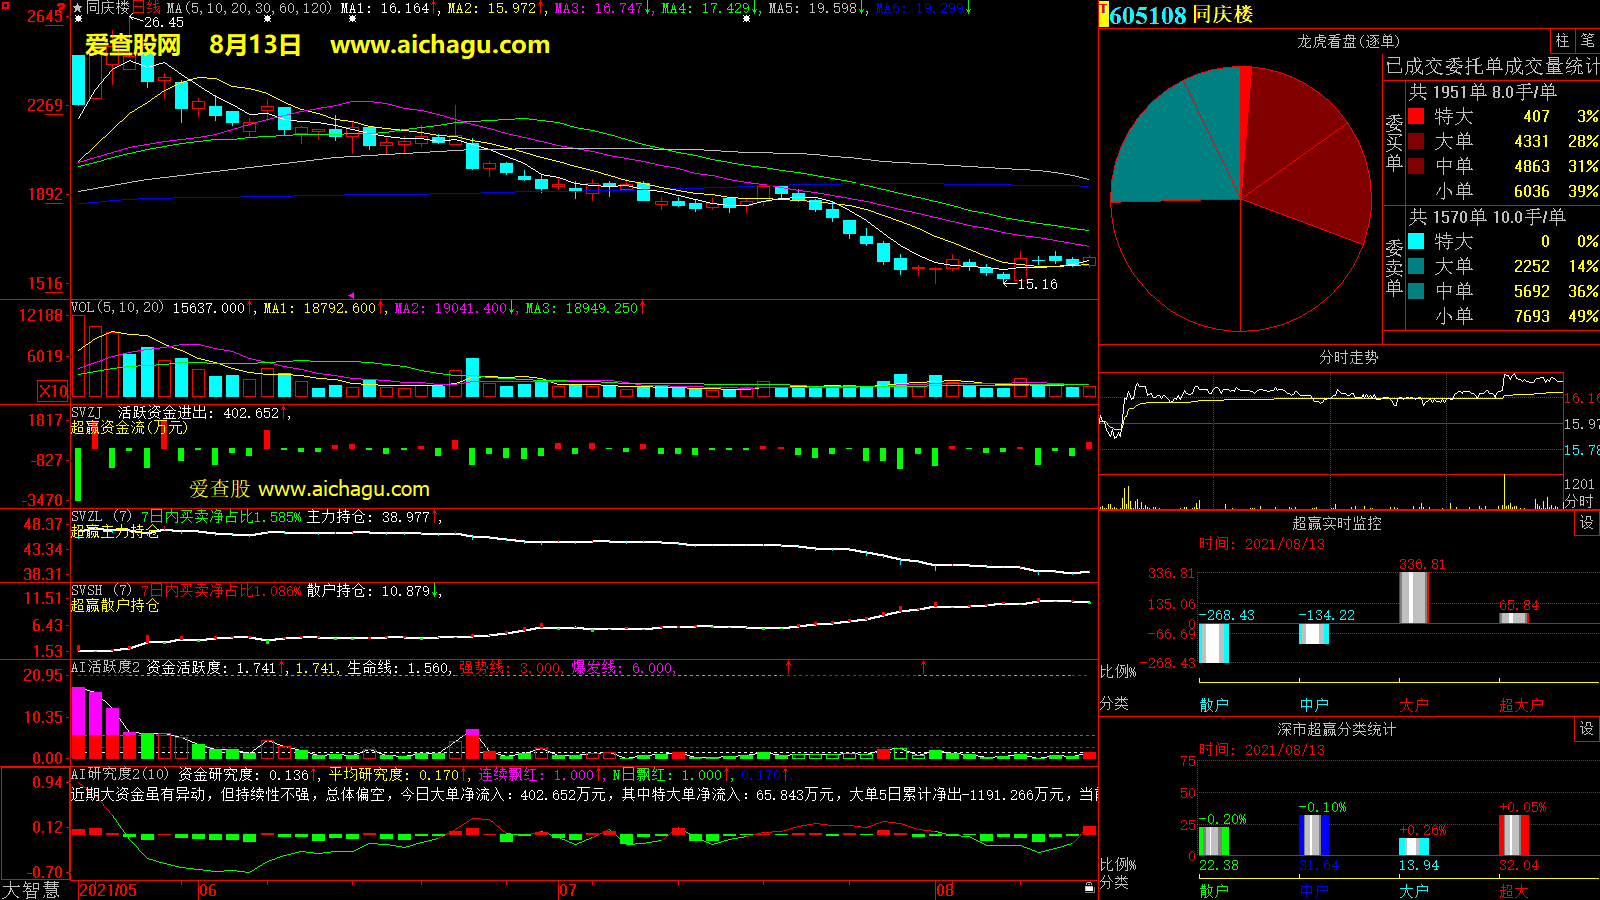Click the 日线 period label

146,8
